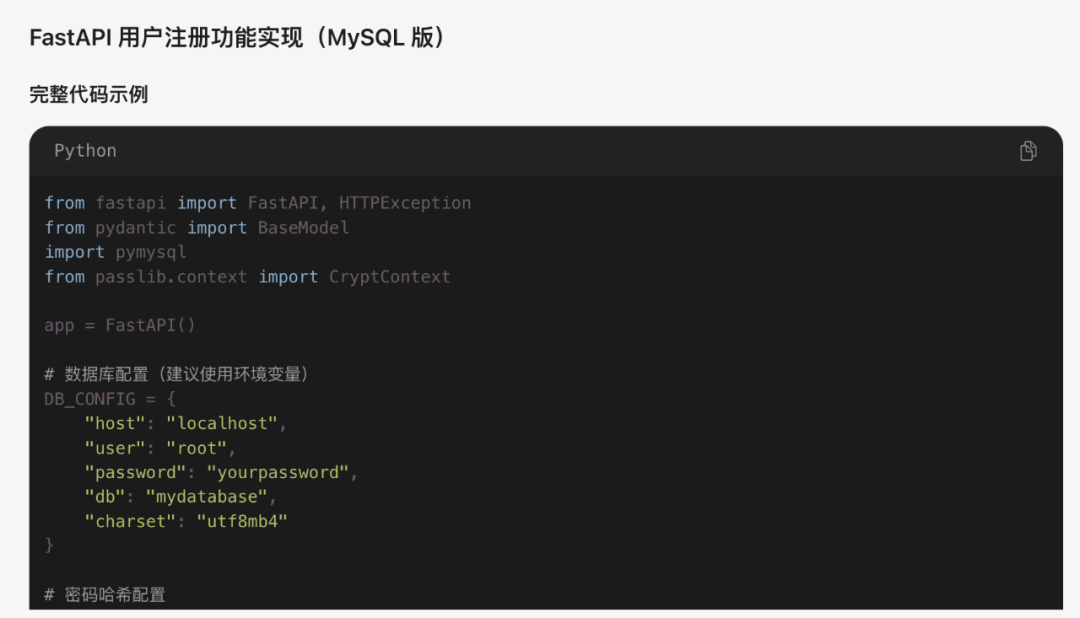Image resolution: width=1080 pixels, height=618 pixels.
Task: Click the FastAPI MySQL page title
Action: coord(240,38)
